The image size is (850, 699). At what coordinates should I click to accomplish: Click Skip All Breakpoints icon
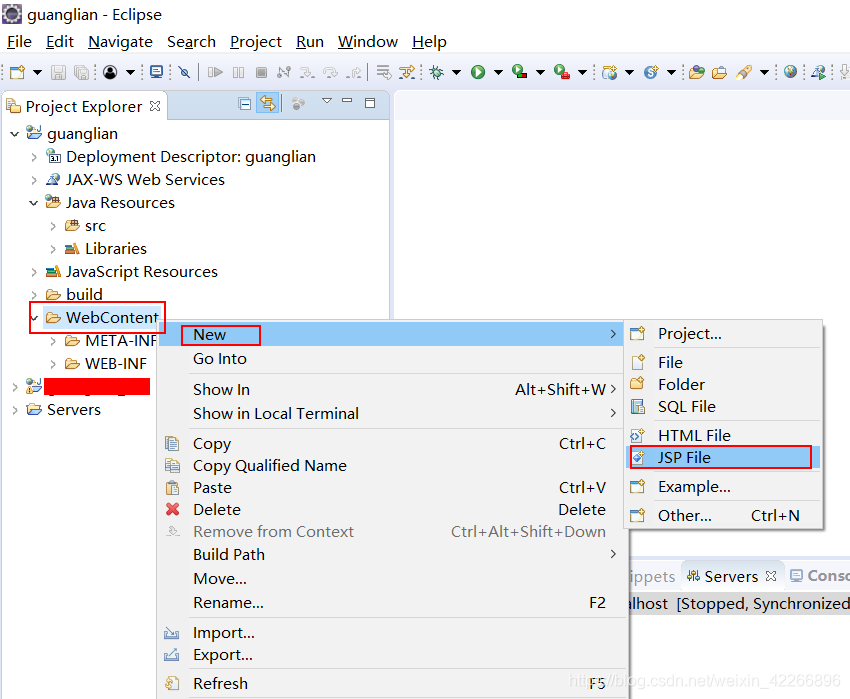pos(184,72)
